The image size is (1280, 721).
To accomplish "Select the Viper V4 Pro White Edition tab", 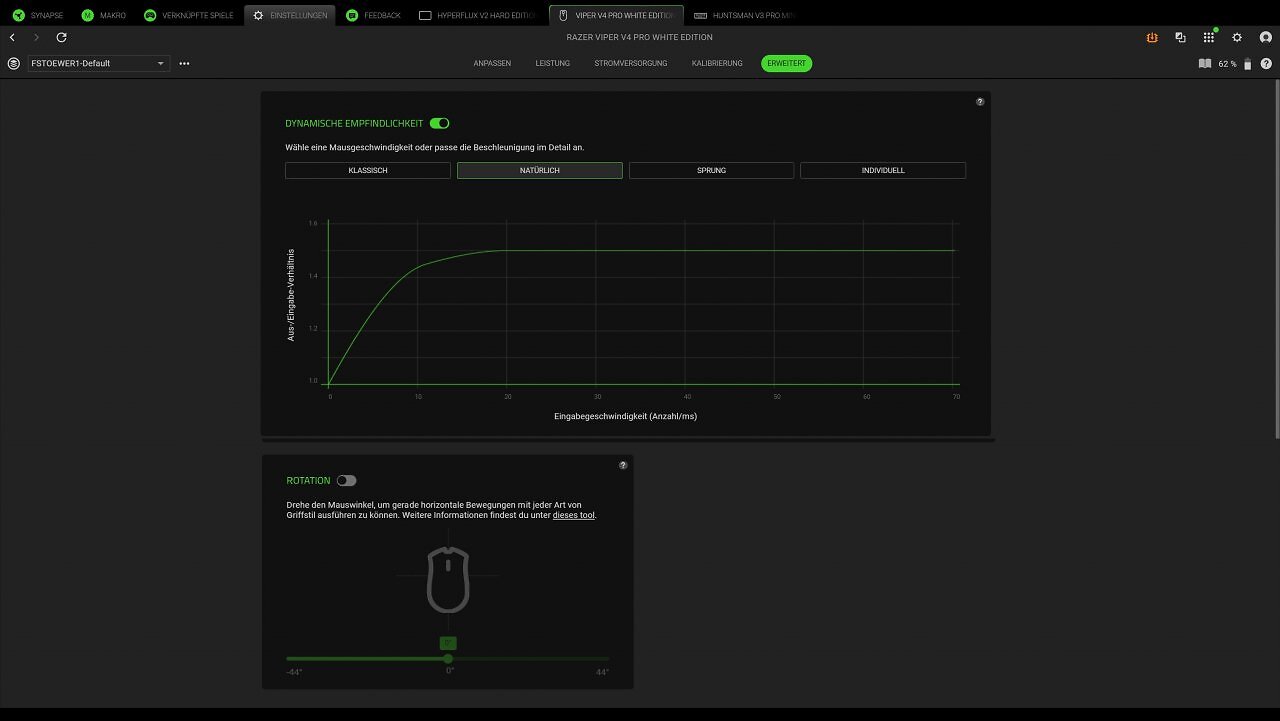I will point(616,15).
